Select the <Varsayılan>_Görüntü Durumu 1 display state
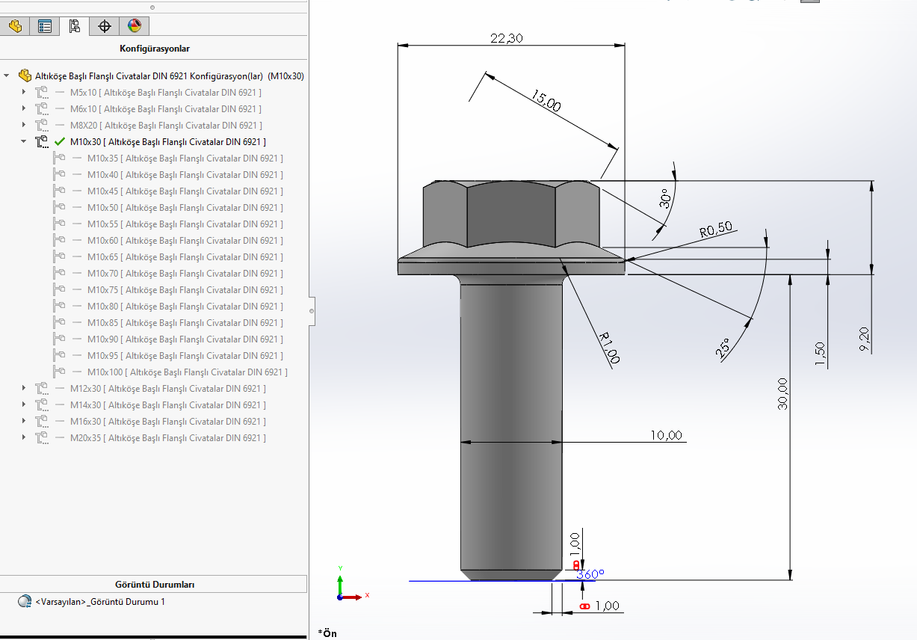 100,602
